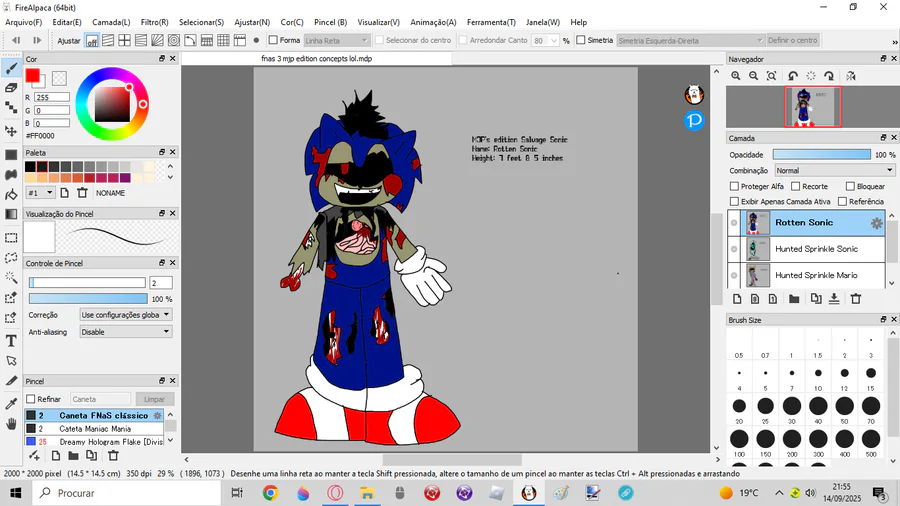Screen dimensions: 900x506
Task: Rotate canvas right in Navigator
Action: coord(829,76)
